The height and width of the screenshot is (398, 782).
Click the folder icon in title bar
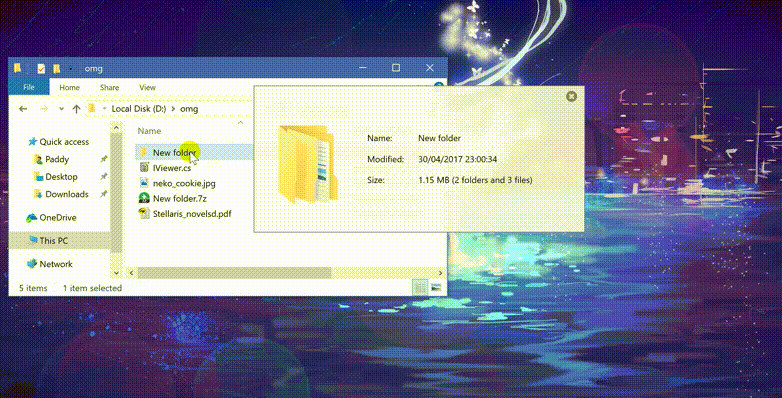[x=17, y=68]
